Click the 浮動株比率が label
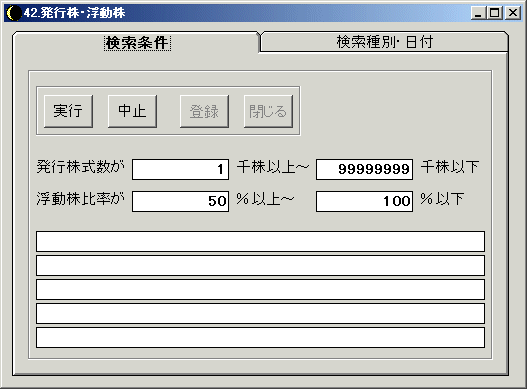Image resolution: width=527 pixels, height=389 pixels. tap(80, 199)
